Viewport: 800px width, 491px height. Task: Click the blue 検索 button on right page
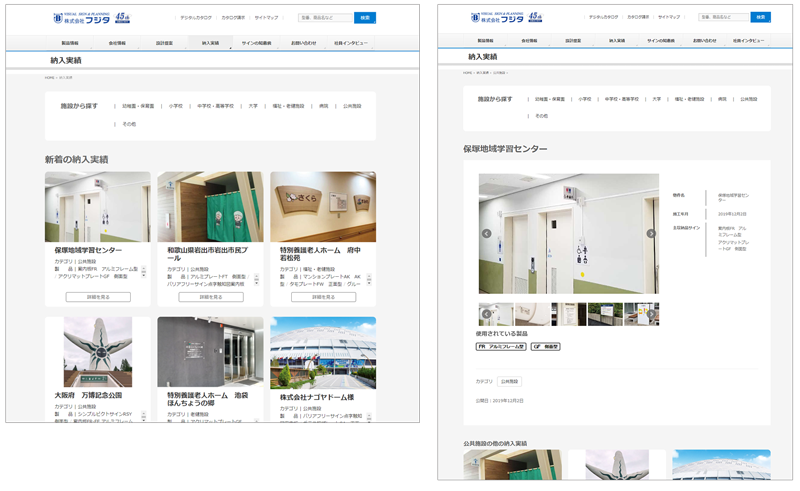(x=761, y=17)
